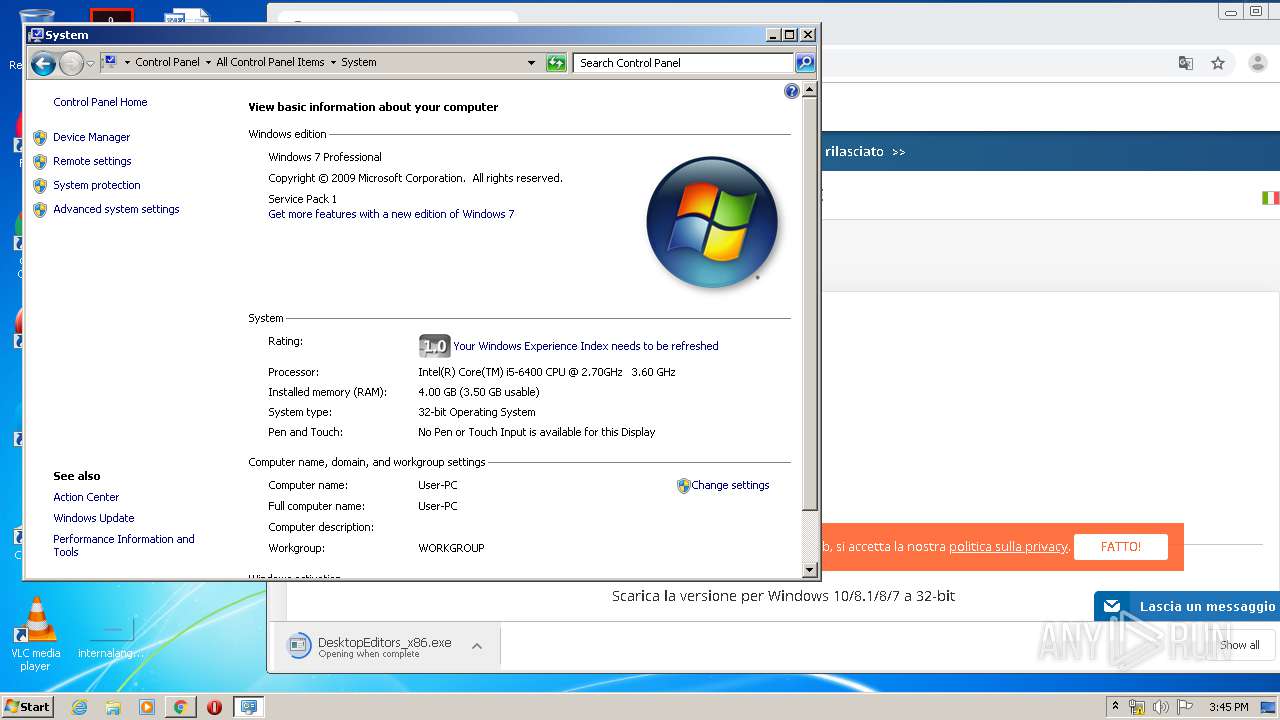
Task: Open System protection from the sidebar
Action: pyautogui.click(x=97, y=185)
